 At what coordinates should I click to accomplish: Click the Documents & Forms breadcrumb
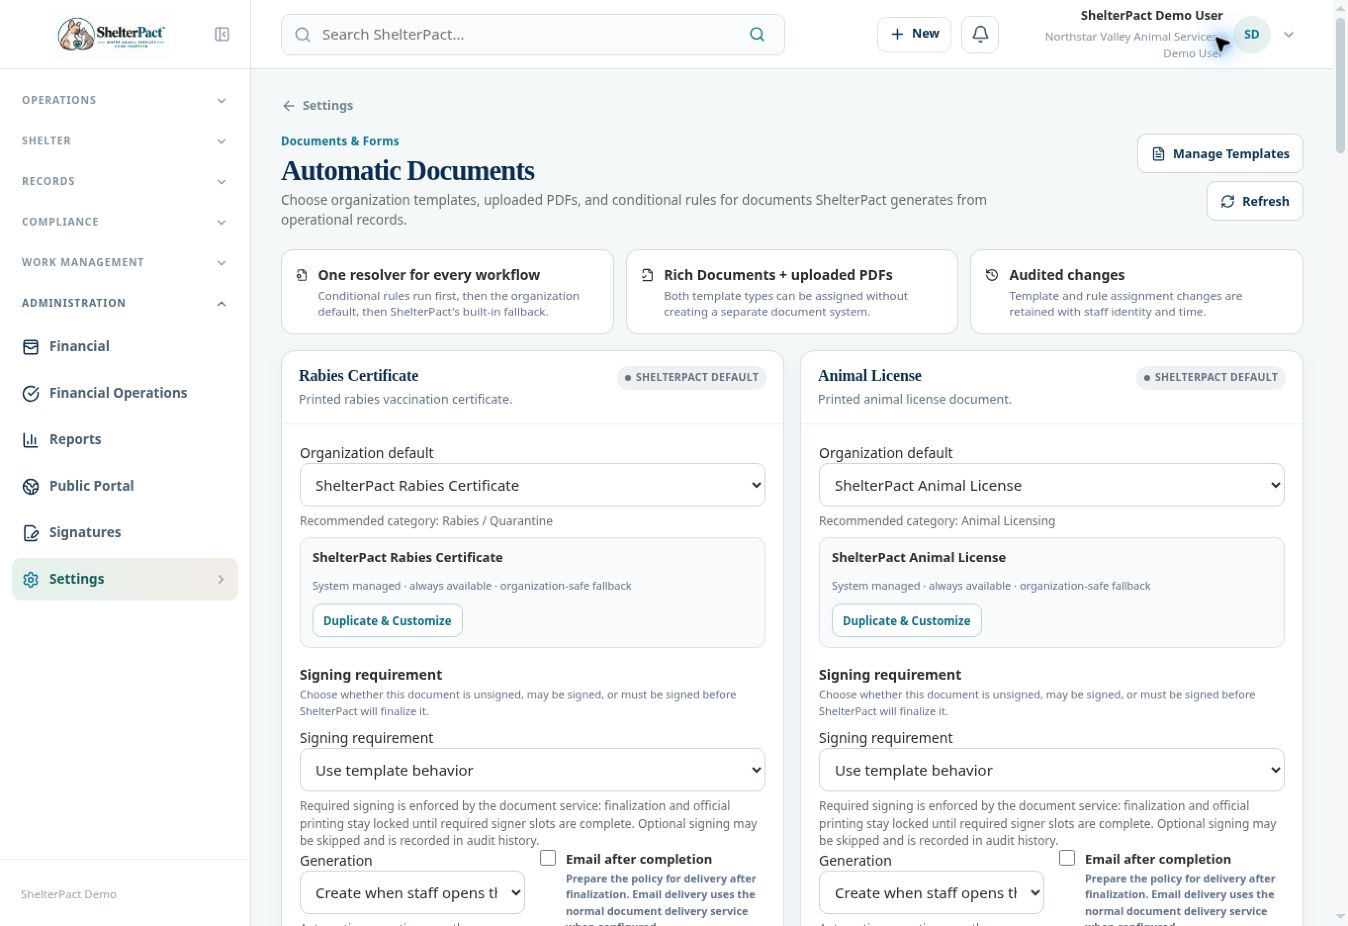[340, 141]
